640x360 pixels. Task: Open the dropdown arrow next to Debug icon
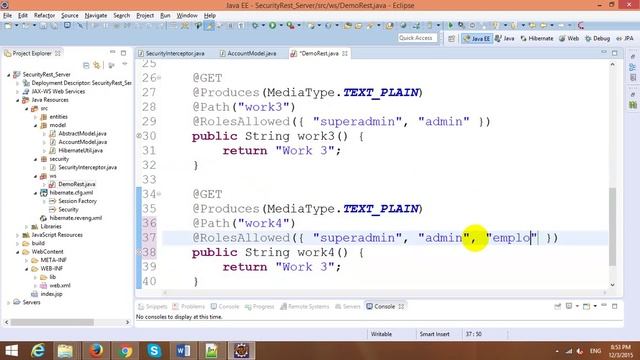click(263, 26)
